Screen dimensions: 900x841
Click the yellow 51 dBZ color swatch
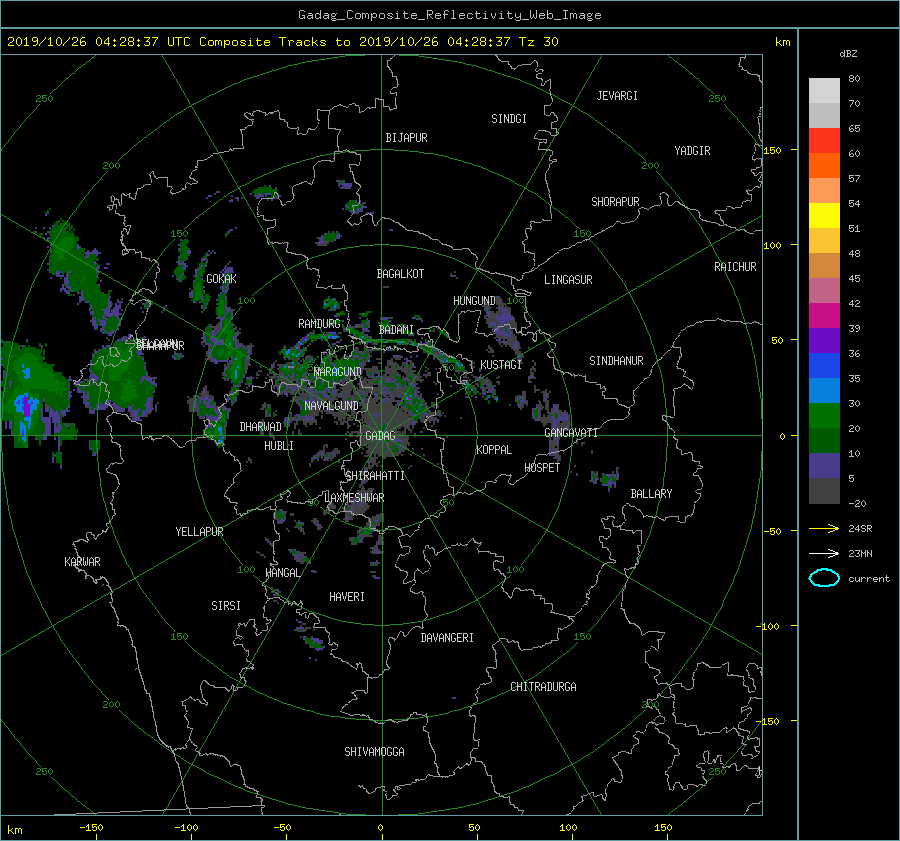point(824,216)
